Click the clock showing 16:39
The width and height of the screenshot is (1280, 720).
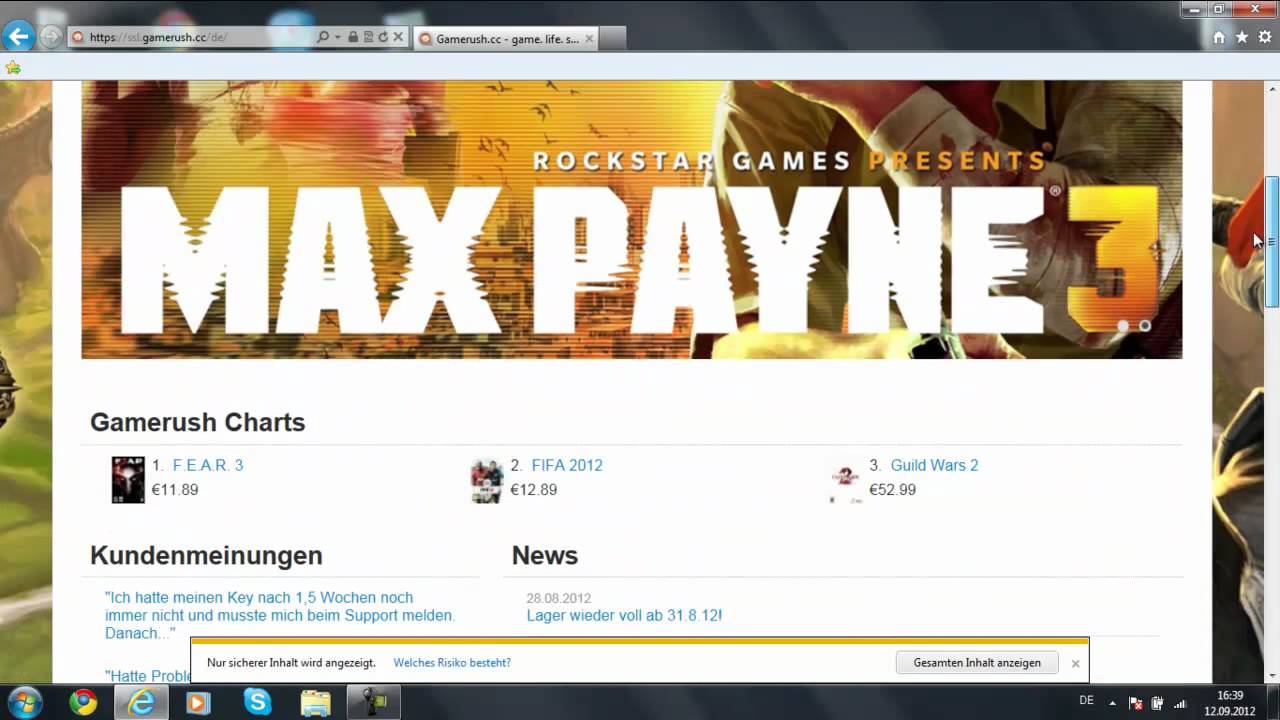1230,703
